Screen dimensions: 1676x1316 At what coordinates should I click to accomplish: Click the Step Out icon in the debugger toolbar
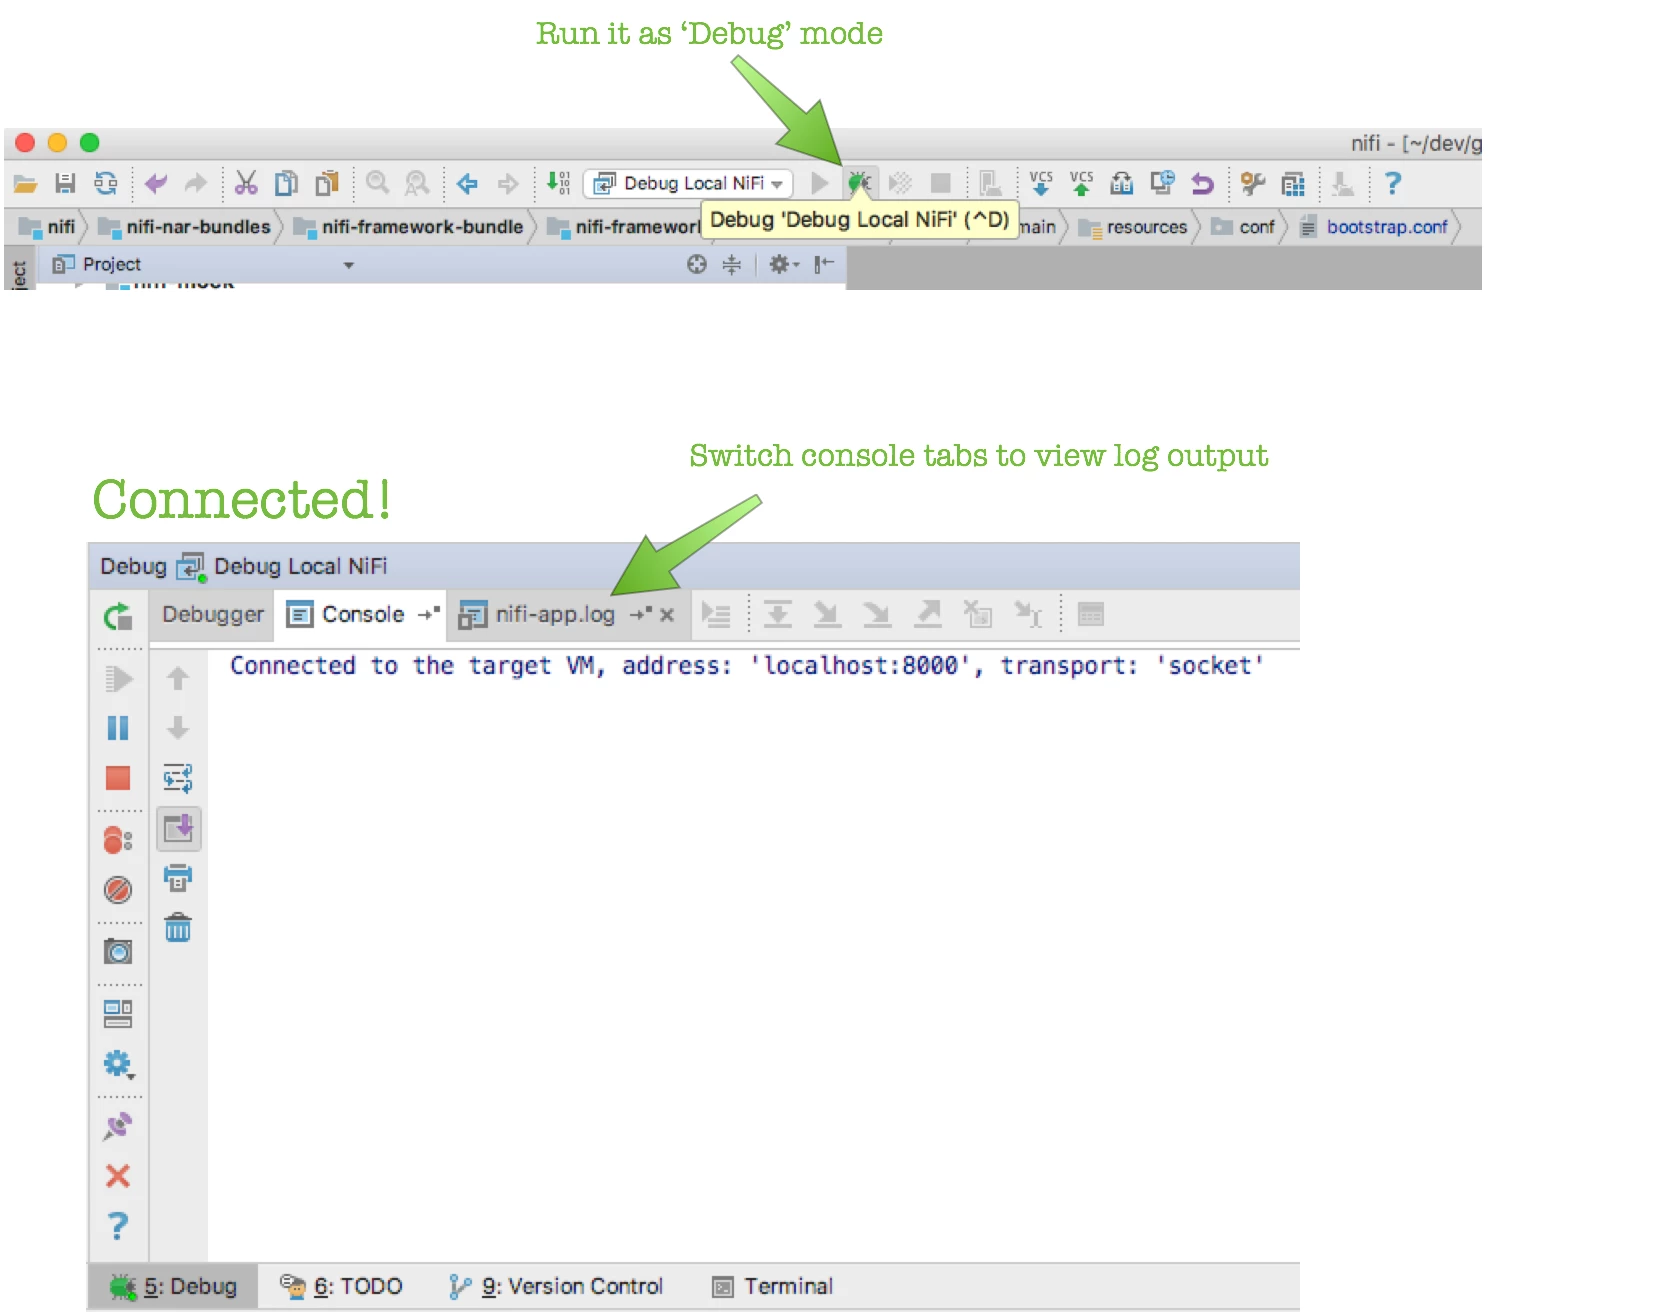928,614
